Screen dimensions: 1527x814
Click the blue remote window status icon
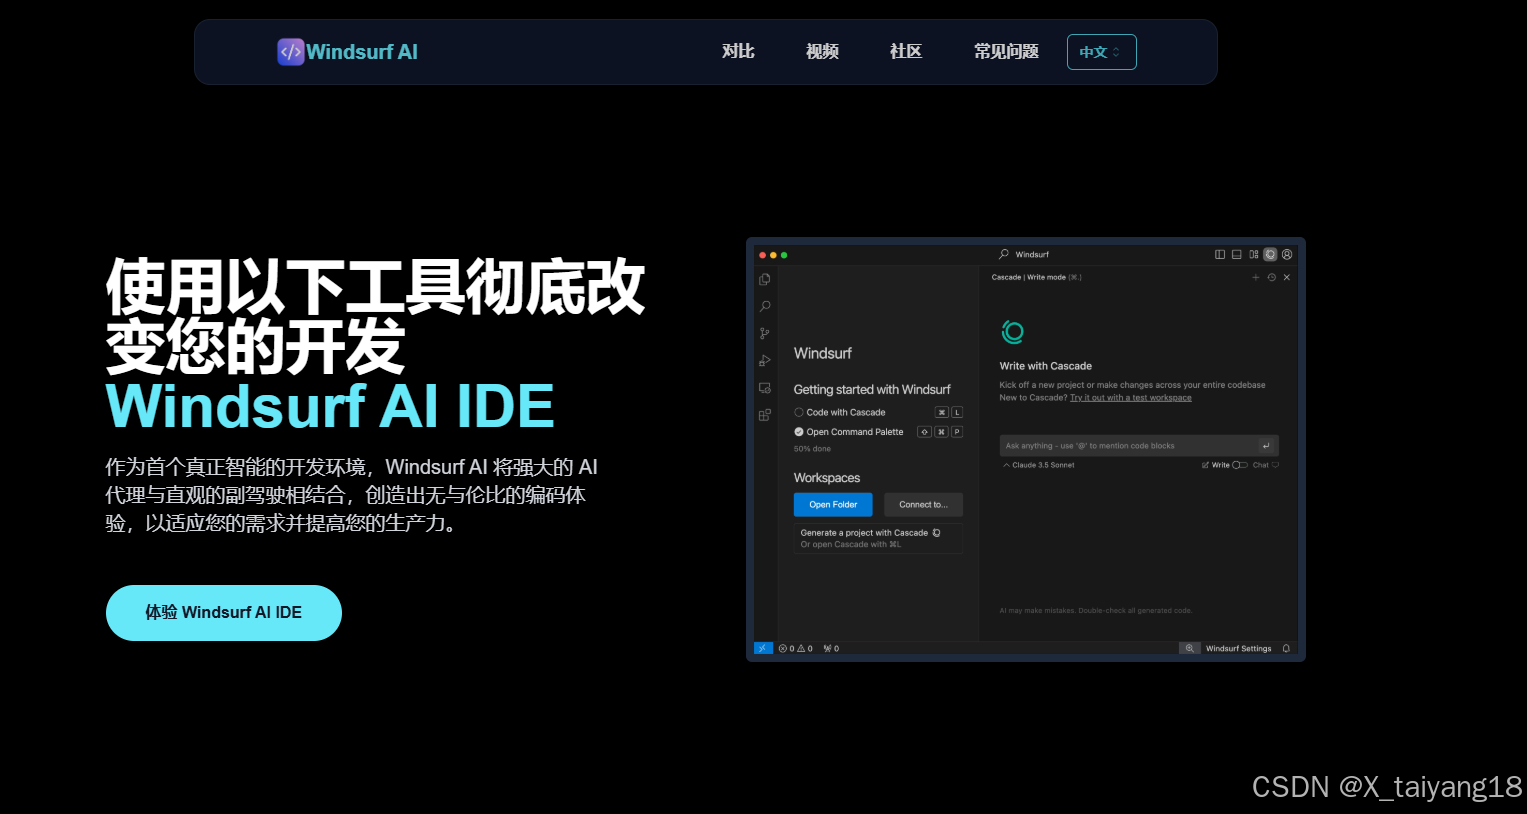click(x=763, y=648)
